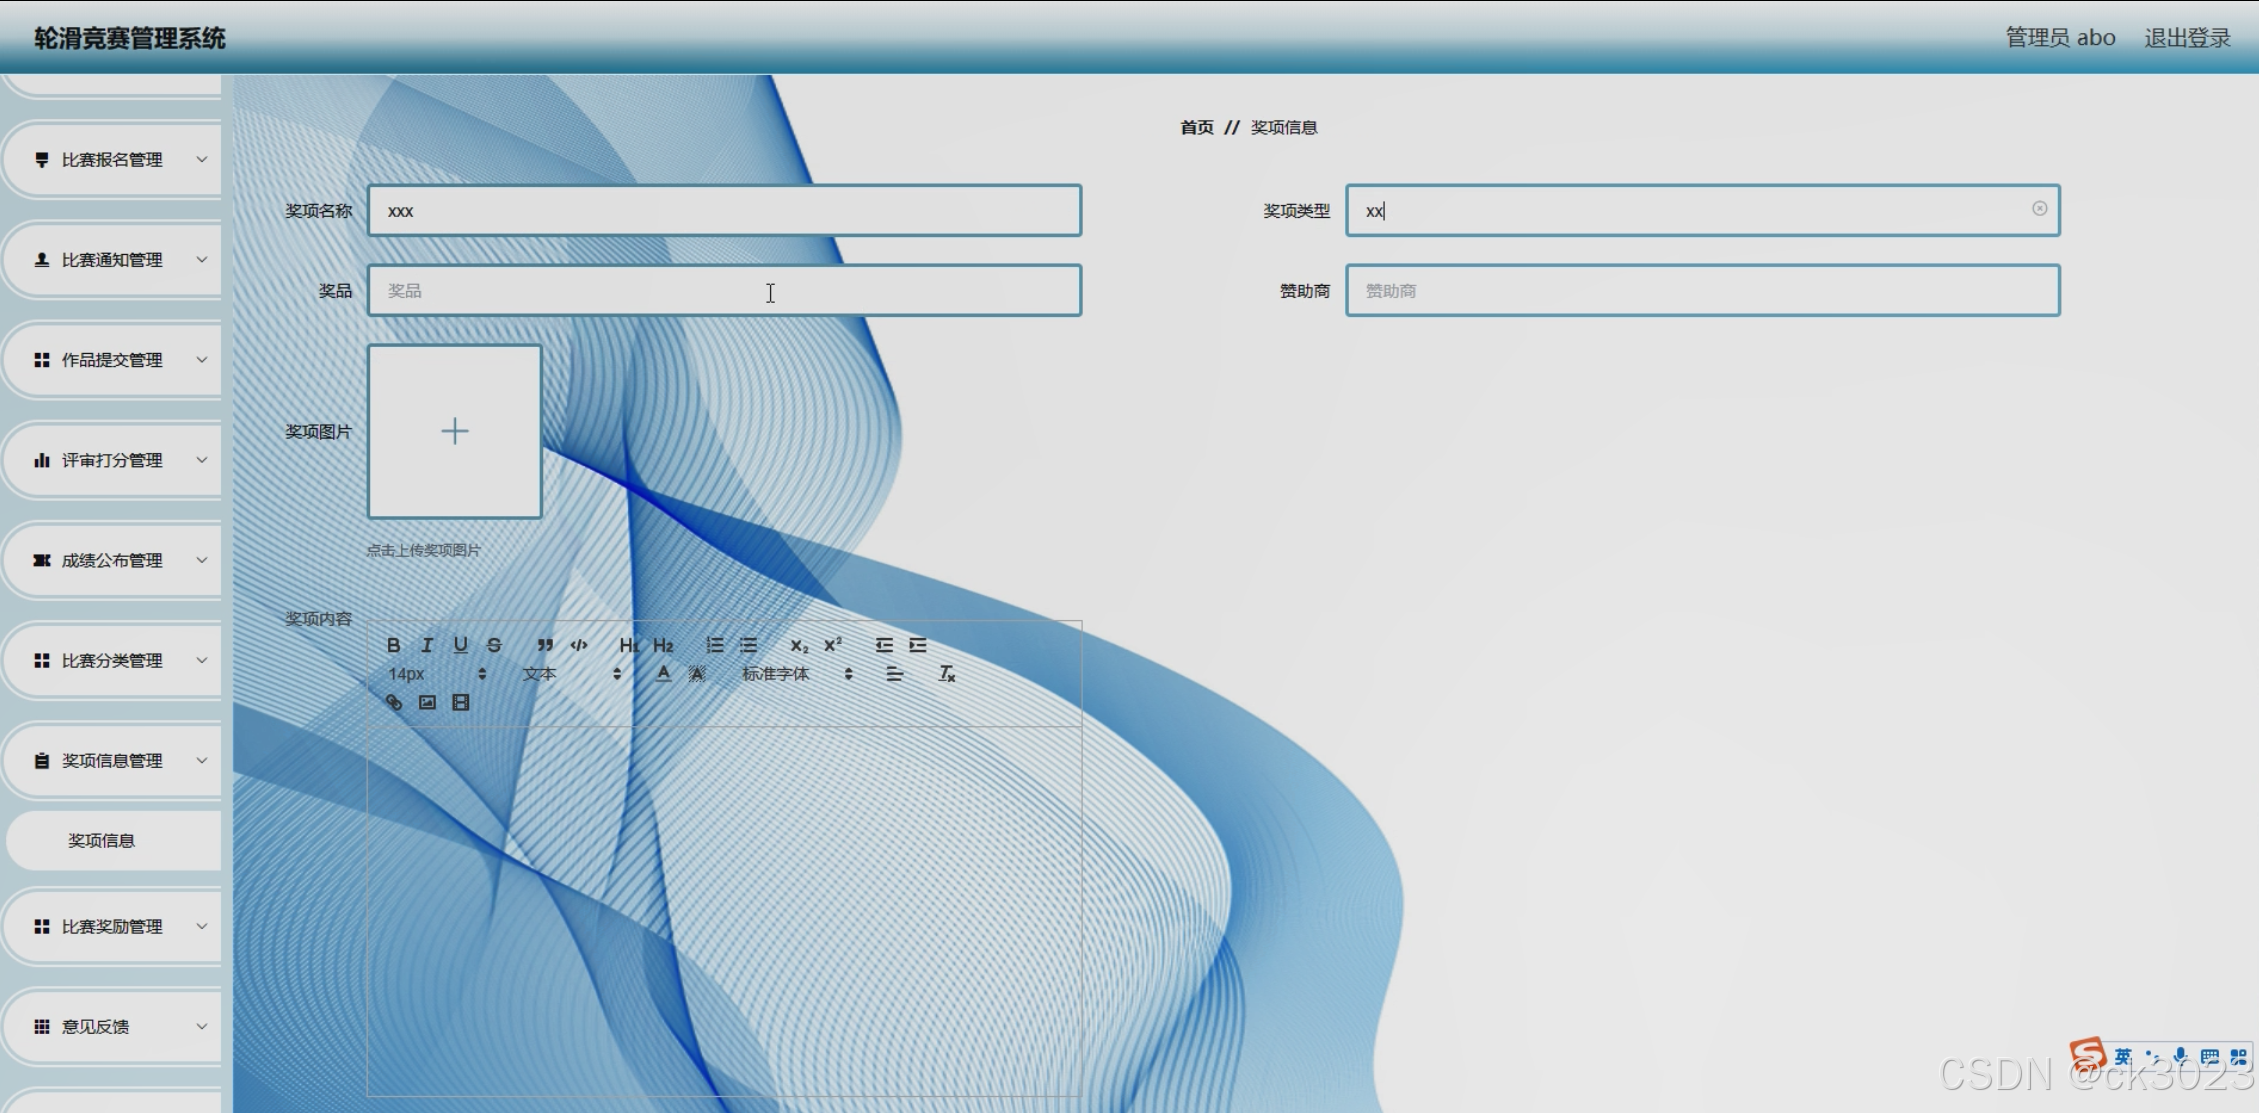Insert a link in the editor
This screenshot has width=2259, height=1113.
pyautogui.click(x=394, y=702)
